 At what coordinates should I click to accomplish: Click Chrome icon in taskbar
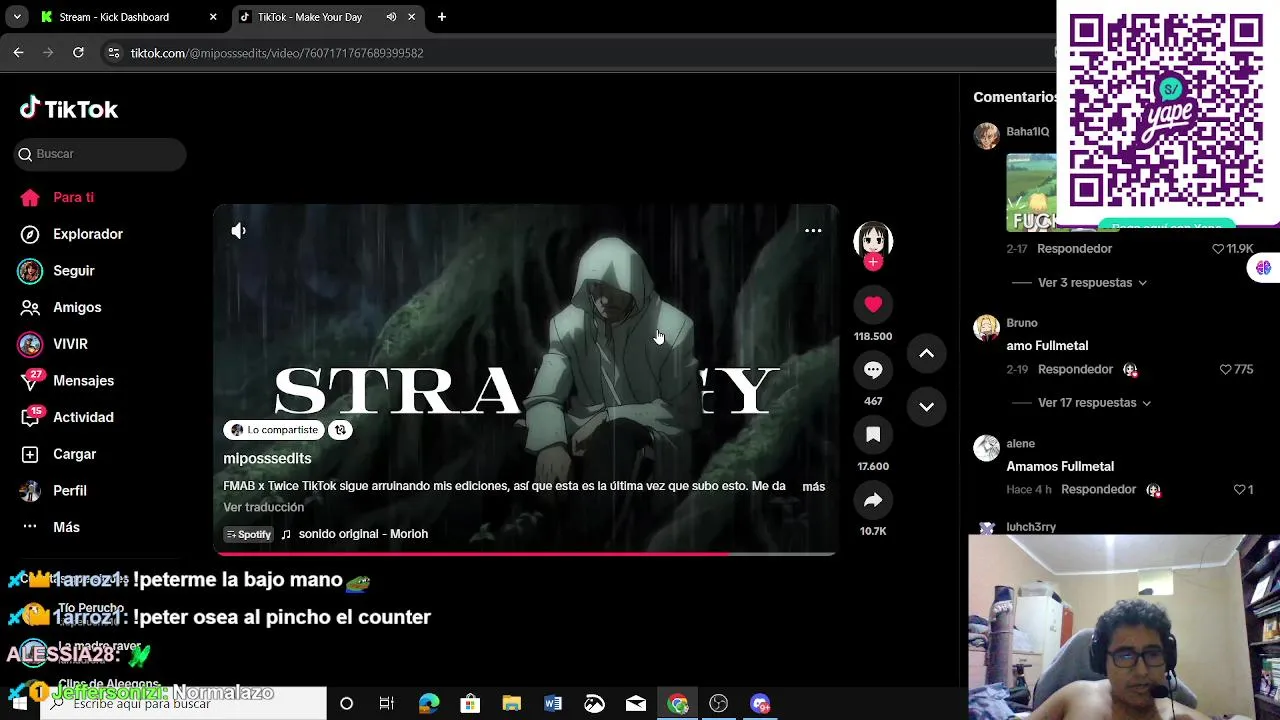tap(678, 704)
